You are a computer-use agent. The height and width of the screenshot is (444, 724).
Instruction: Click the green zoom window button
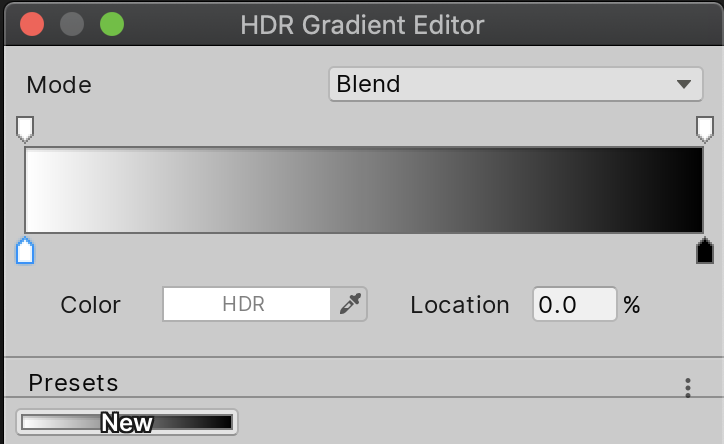[x=111, y=24]
